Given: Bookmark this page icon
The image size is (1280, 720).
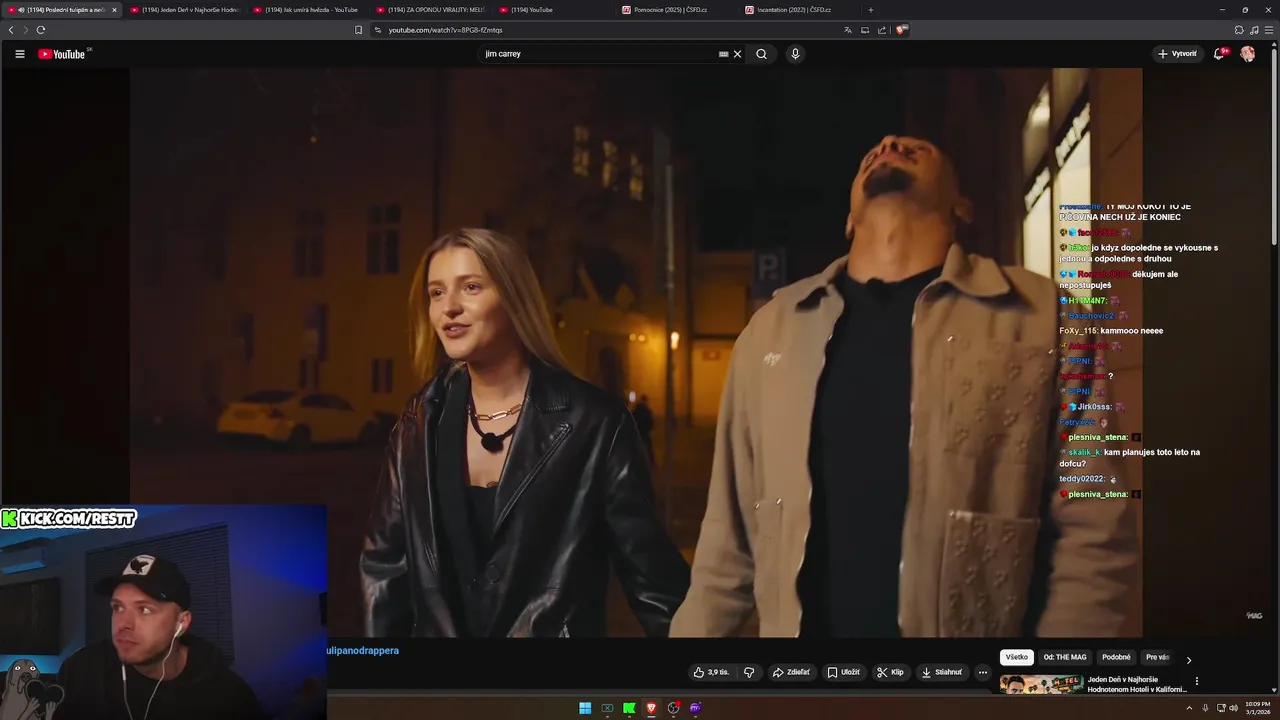Looking at the screenshot, I should (x=359, y=30).
